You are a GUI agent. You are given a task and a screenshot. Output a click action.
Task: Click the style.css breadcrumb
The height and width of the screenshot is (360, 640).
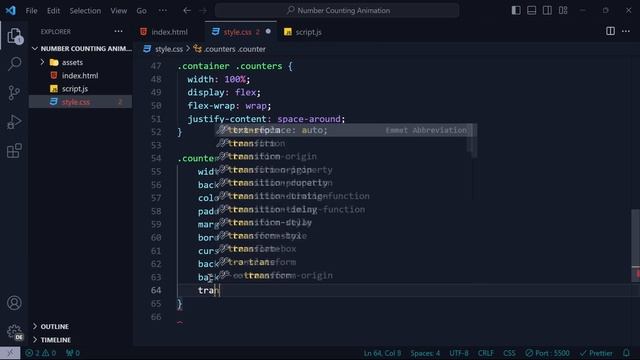pos(163,49)
